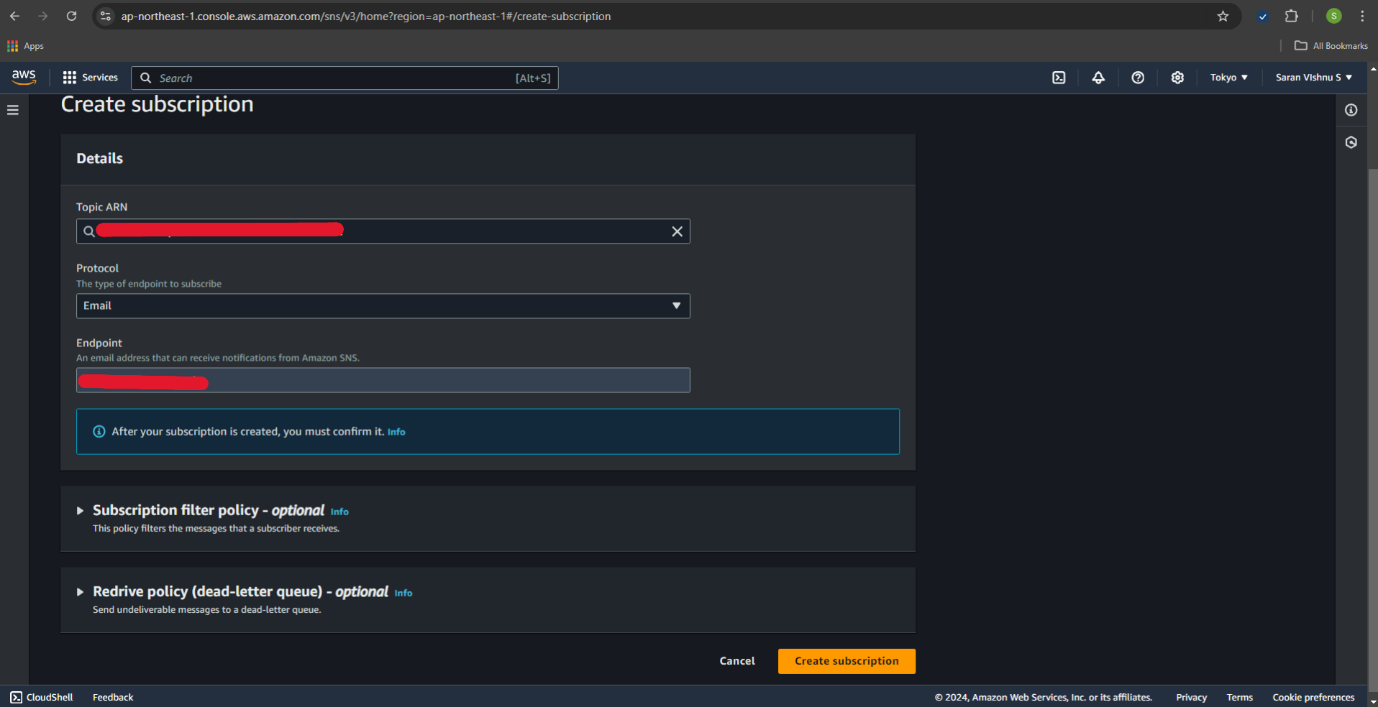Clear the Topic ARN field with X
This screenshot has width=1378, height=707.
click(x=677, y=231)
